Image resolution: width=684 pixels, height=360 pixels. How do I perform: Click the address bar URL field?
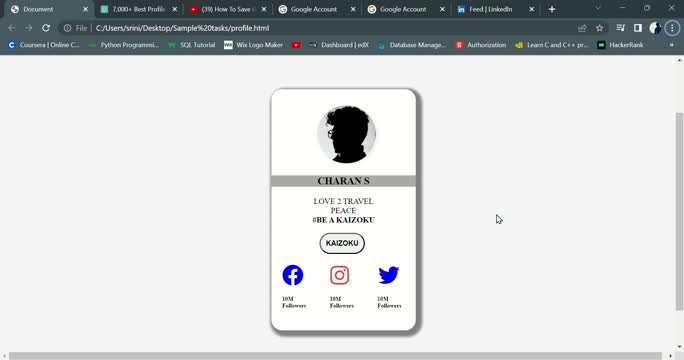coord(332,28)
